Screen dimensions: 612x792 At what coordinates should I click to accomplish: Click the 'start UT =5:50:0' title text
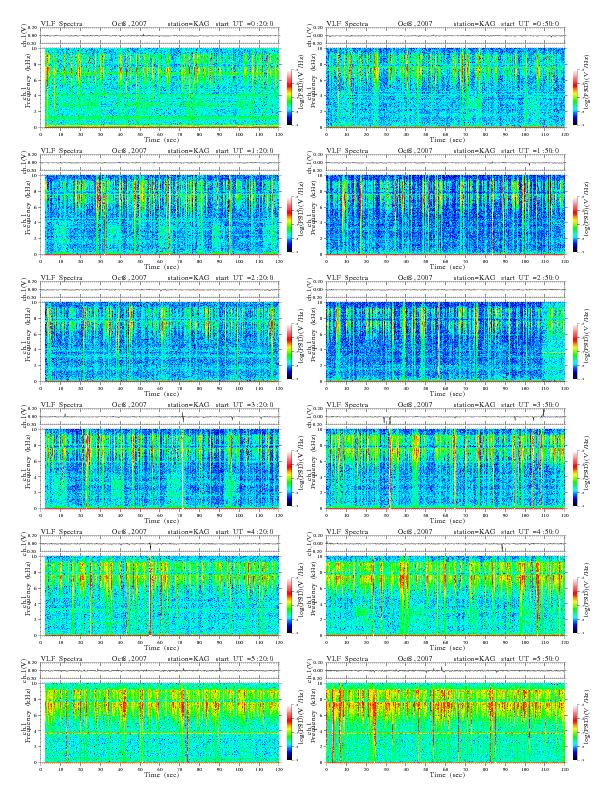[531, 659]
